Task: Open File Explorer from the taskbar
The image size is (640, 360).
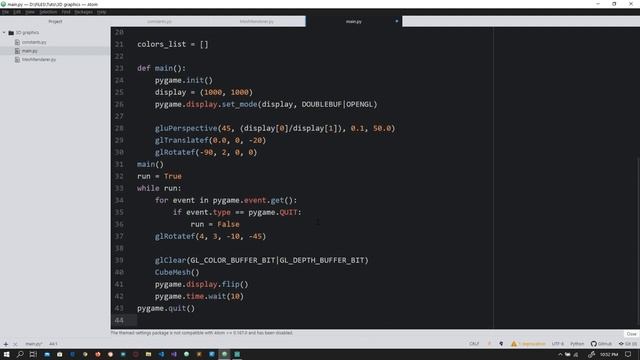Action: (148, 354)
